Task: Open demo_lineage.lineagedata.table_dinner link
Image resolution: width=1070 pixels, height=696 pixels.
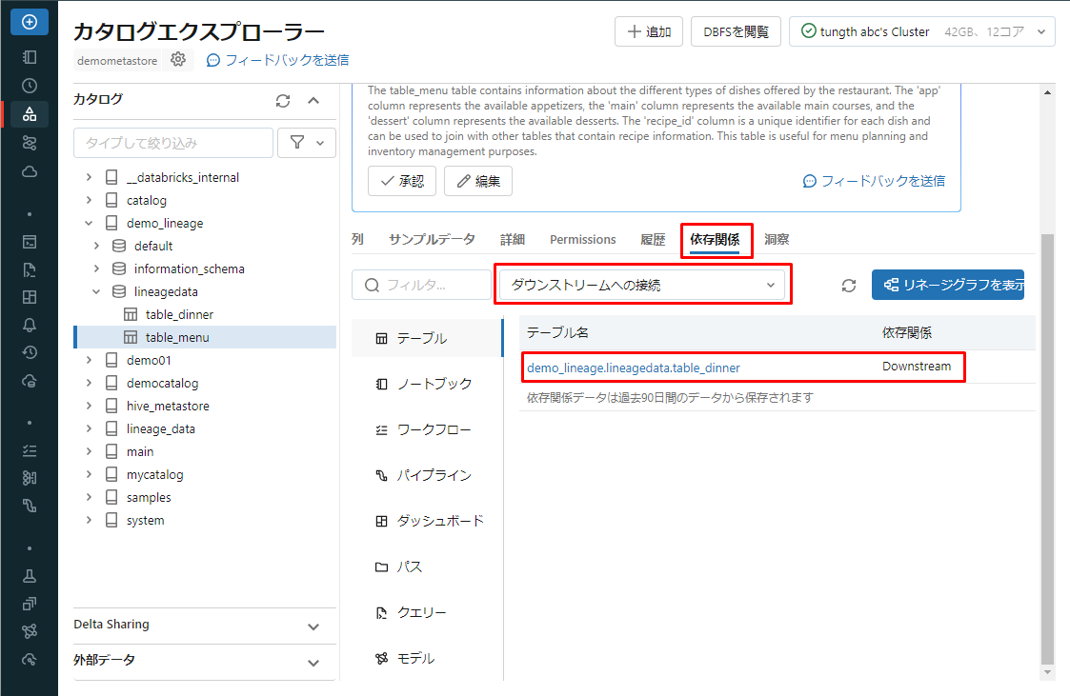Action: pos(633,368)
